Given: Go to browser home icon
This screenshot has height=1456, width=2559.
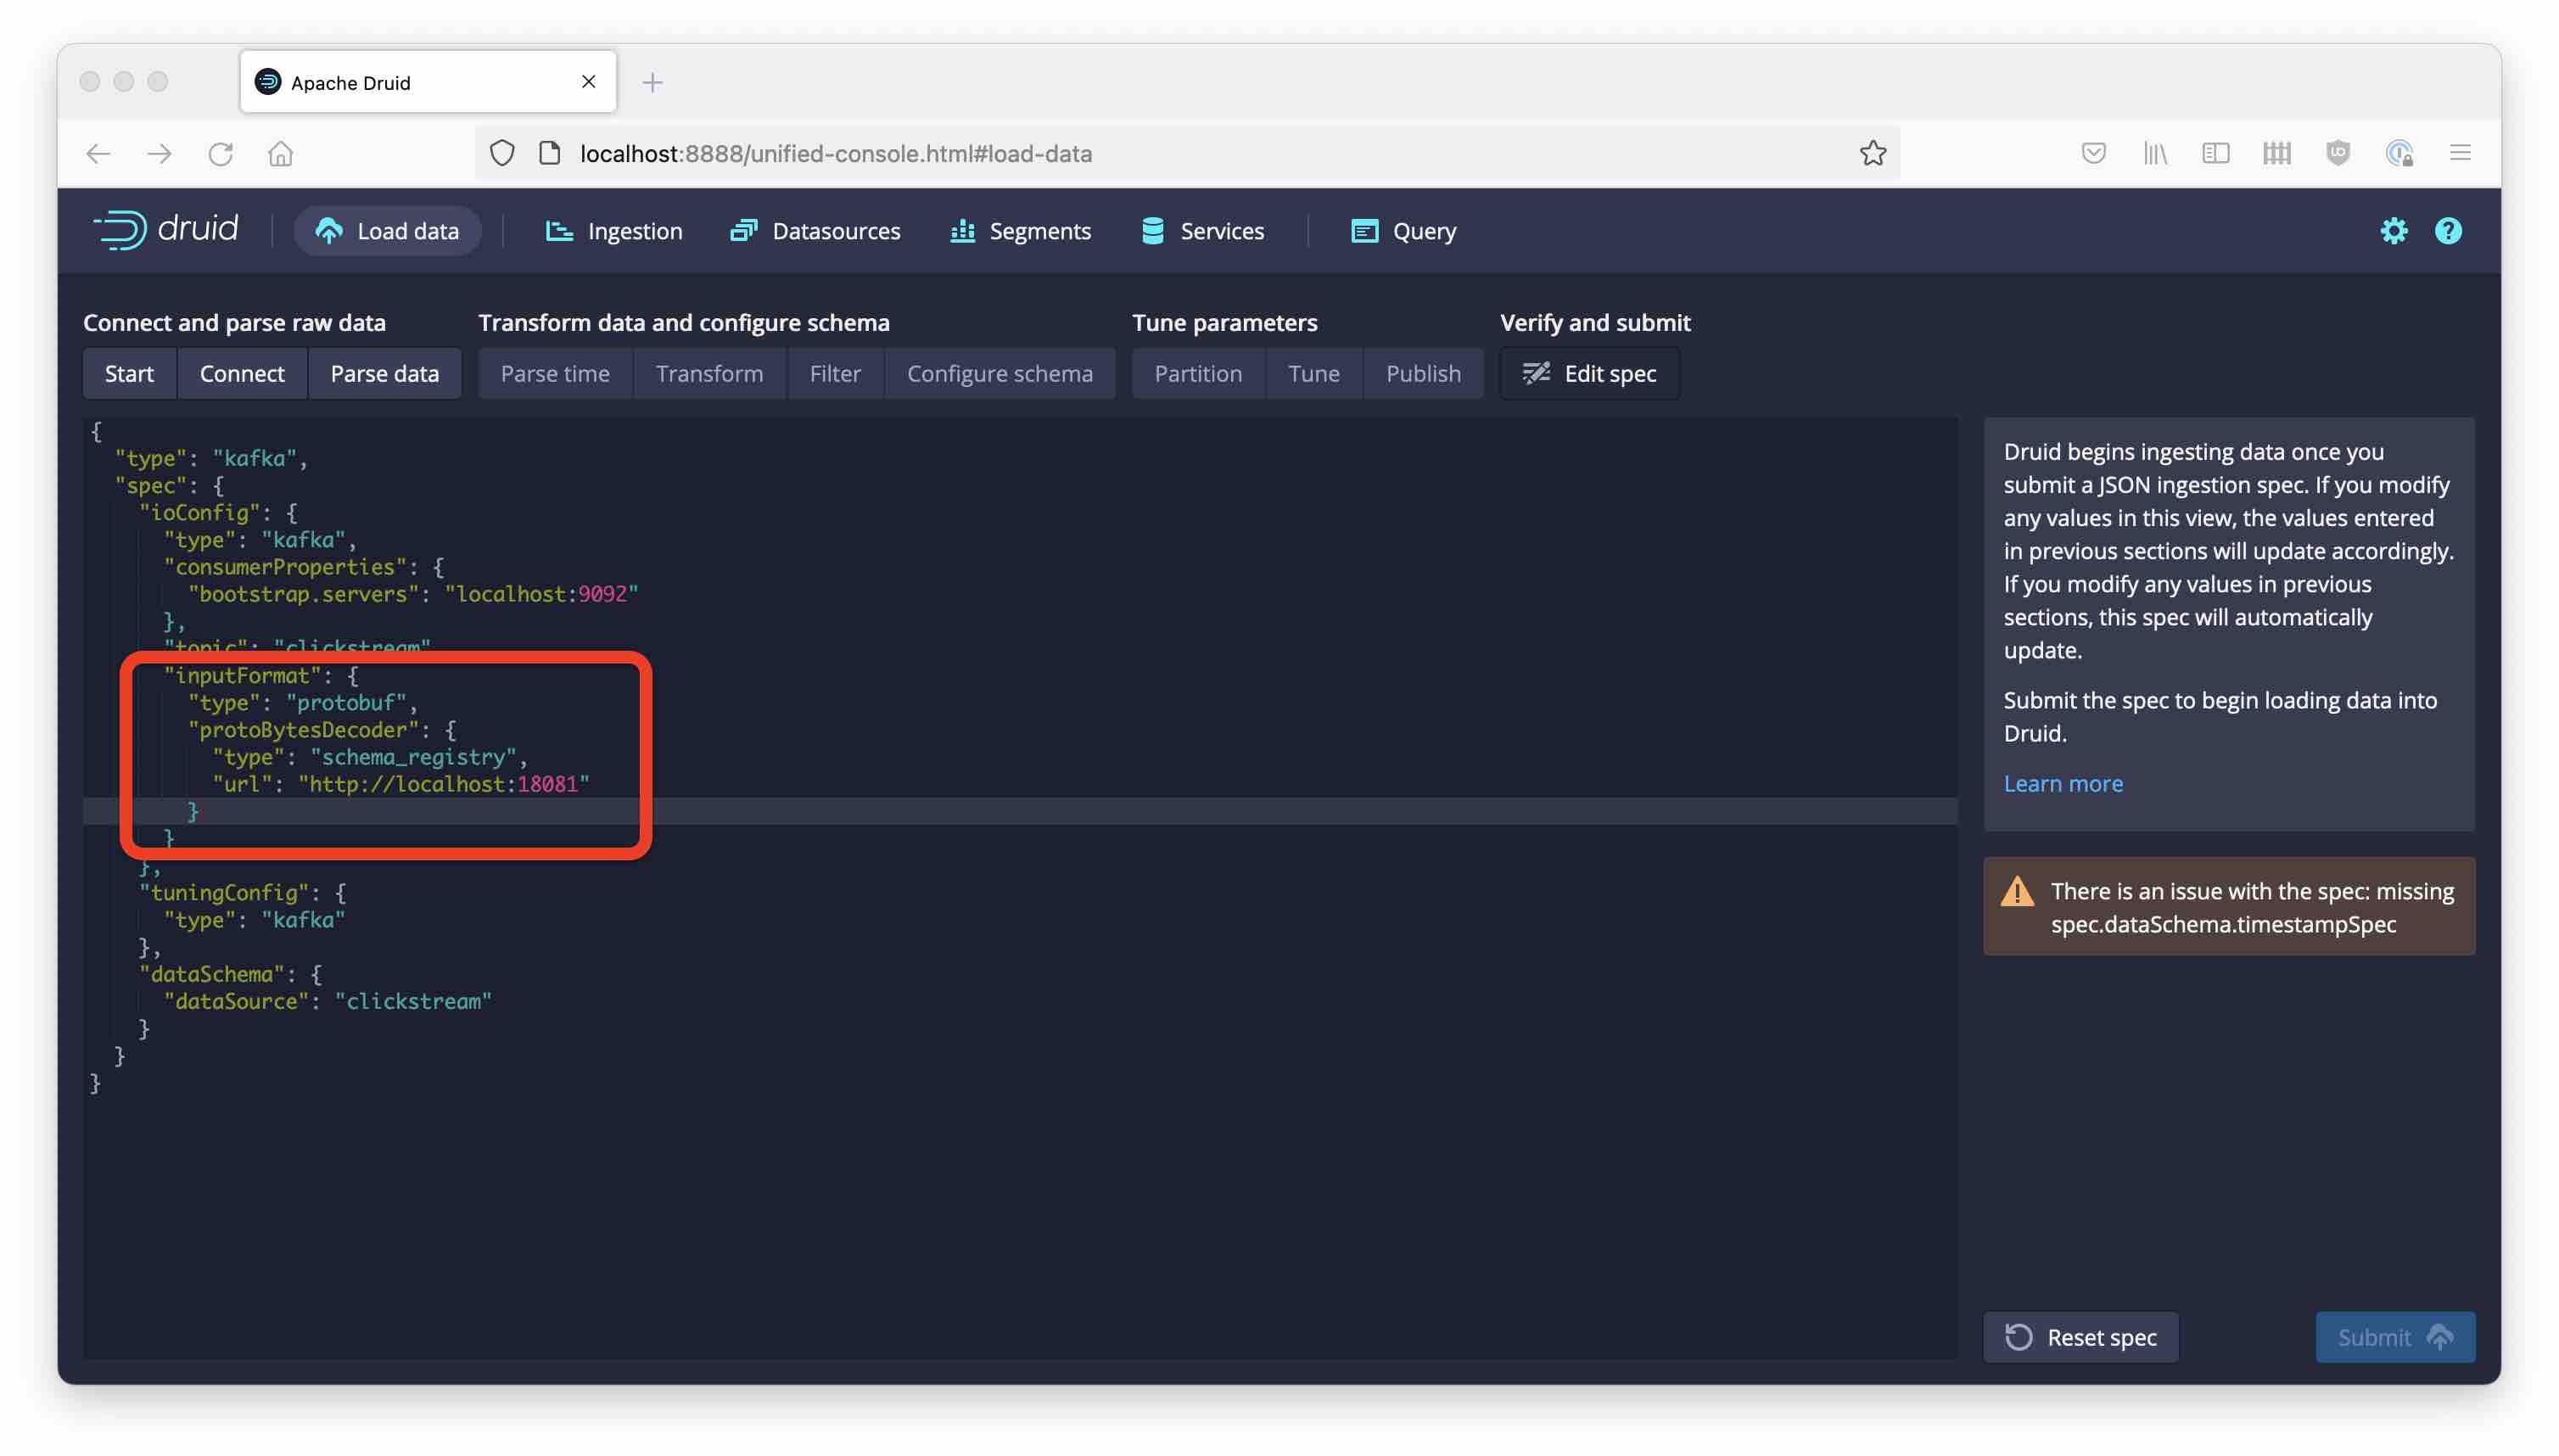Looking at the screenshot, I should tap(281, 153).
